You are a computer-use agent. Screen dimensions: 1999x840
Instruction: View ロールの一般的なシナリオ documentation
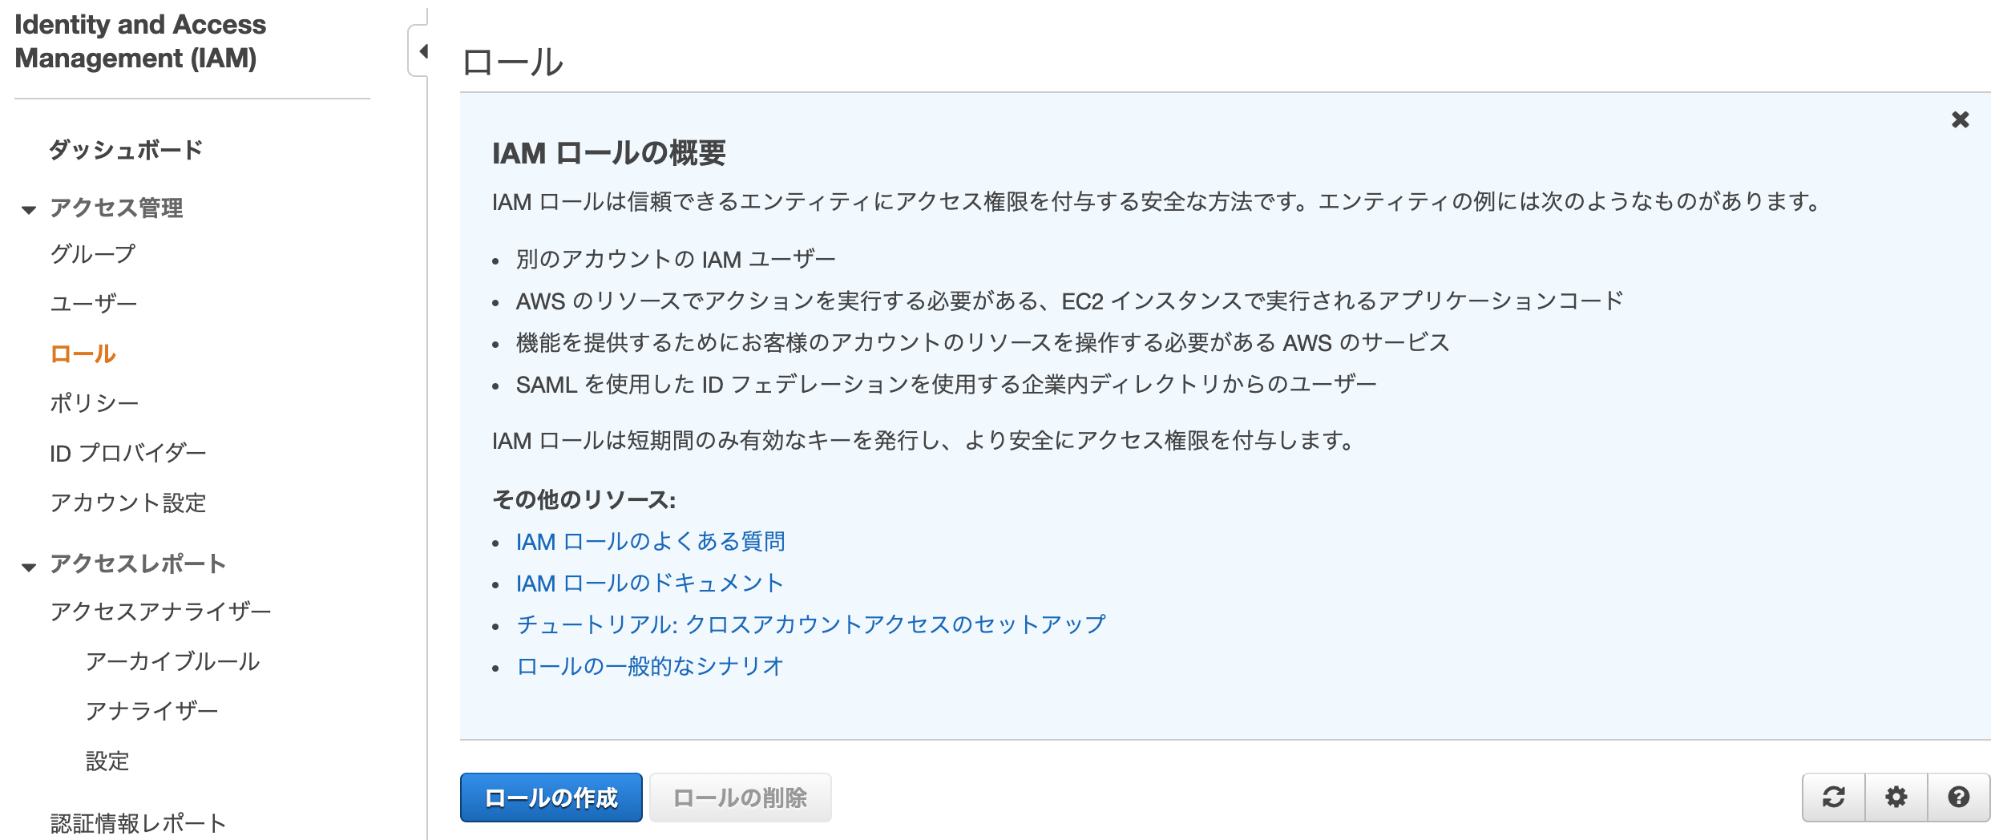coord(648,665)
